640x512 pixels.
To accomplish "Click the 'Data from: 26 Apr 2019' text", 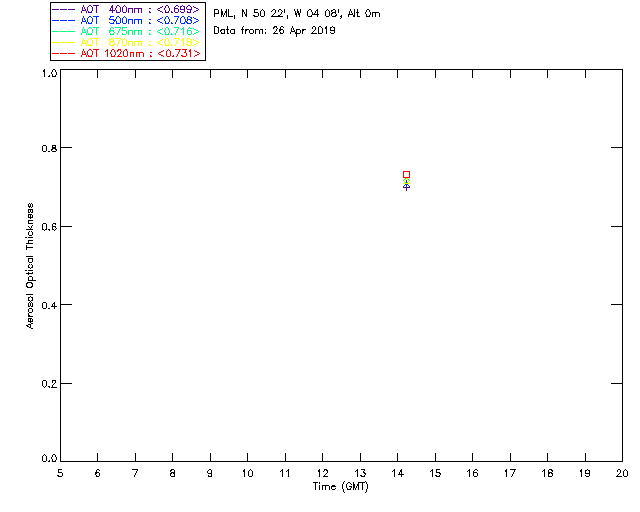I will tap(274, 31).
